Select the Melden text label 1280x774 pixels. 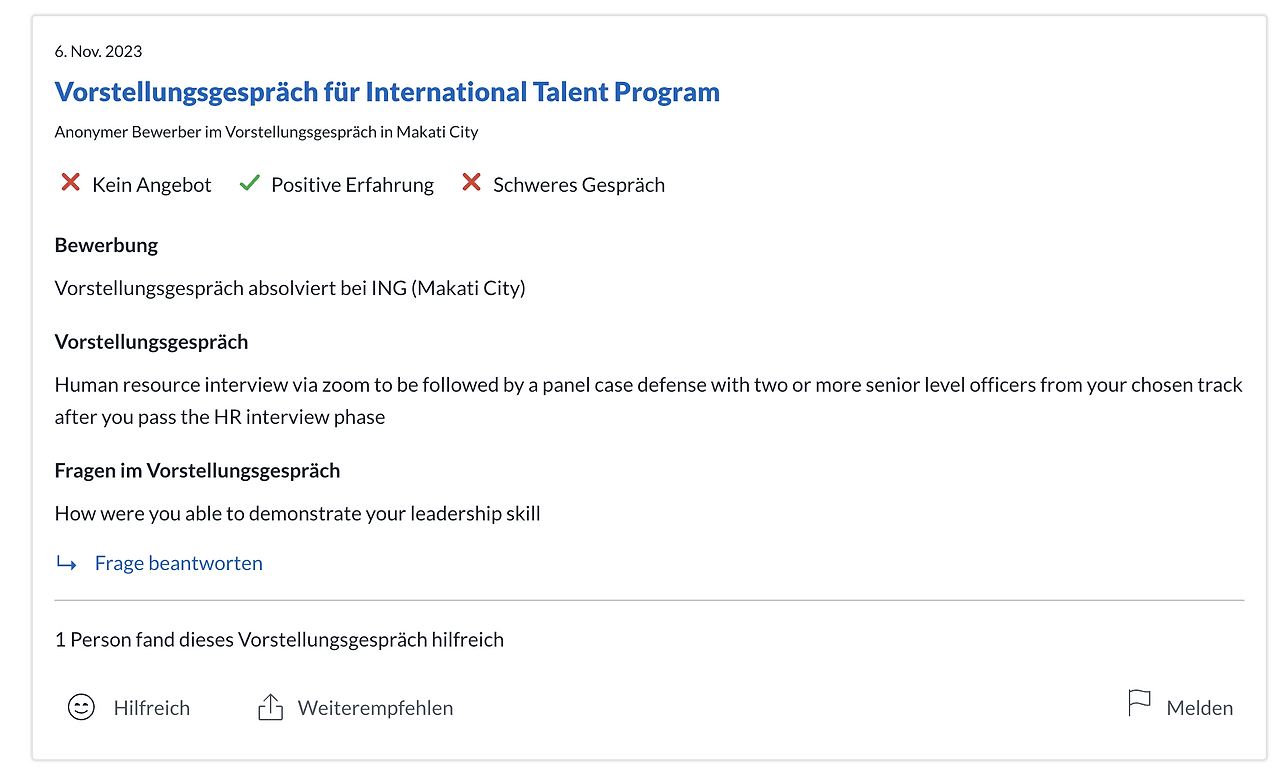tap(1199, 708)
